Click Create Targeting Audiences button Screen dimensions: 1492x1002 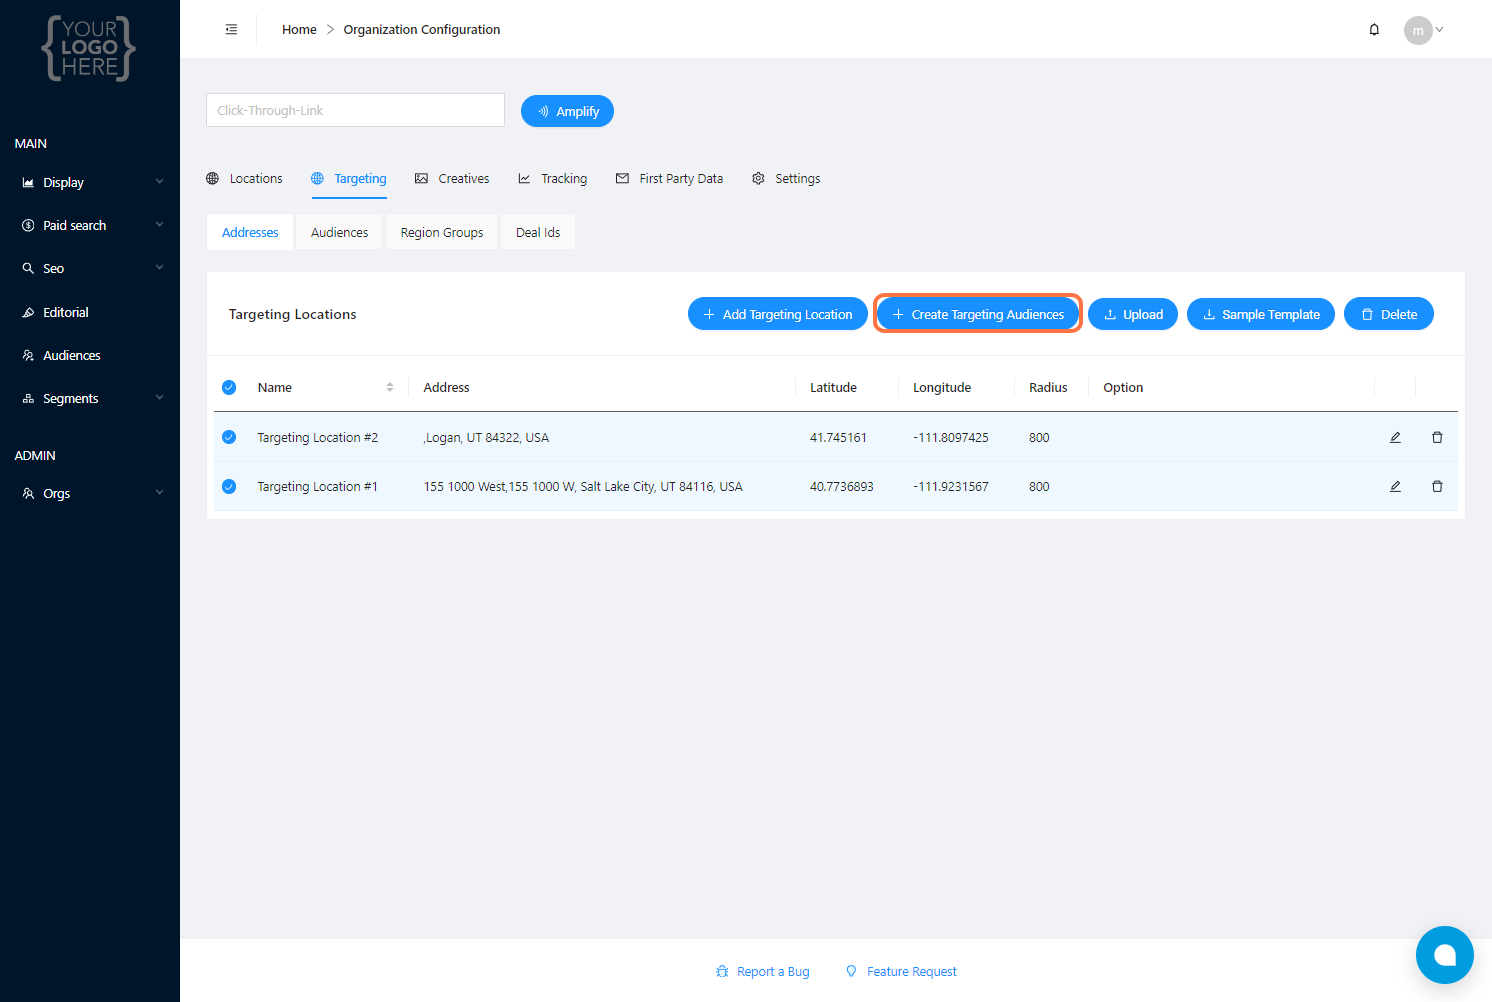click(978, 314)
